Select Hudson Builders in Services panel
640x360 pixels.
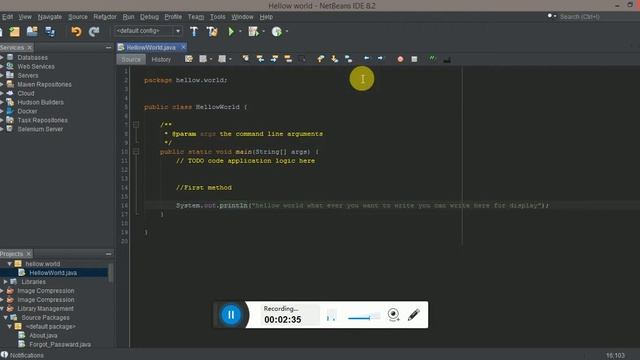(x=40, y=102)
